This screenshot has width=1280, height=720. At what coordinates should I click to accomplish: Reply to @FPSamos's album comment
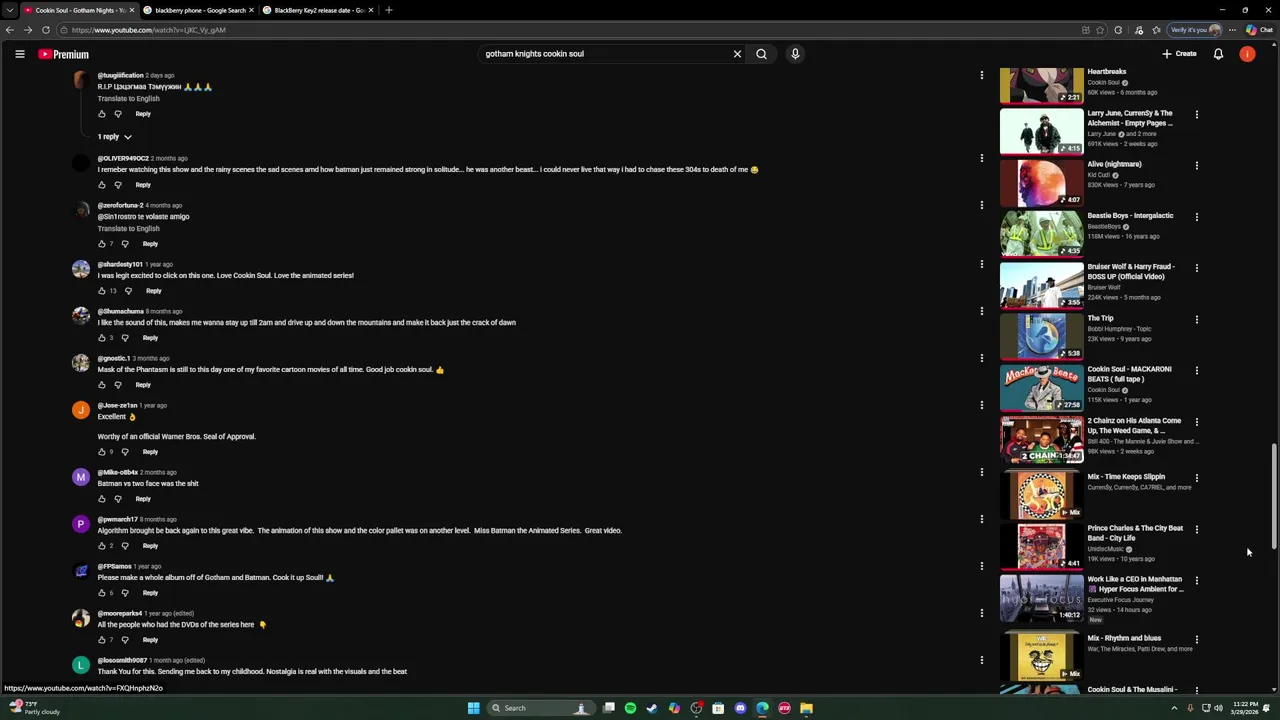(x=150, y=593)
